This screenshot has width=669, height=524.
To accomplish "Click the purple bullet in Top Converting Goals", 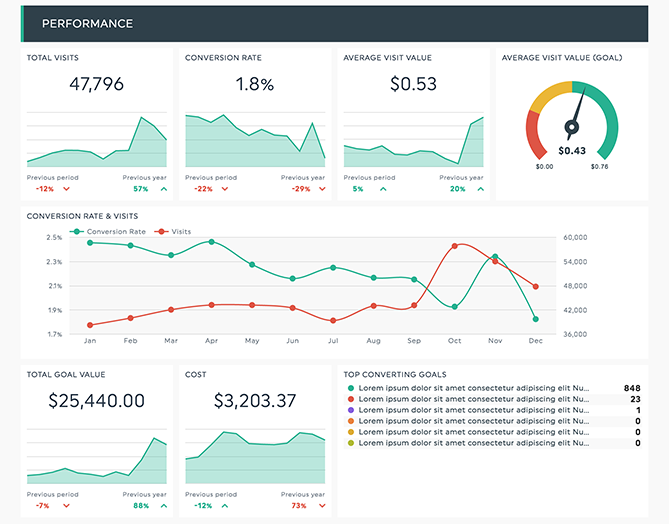I will (x=350, y=410).
